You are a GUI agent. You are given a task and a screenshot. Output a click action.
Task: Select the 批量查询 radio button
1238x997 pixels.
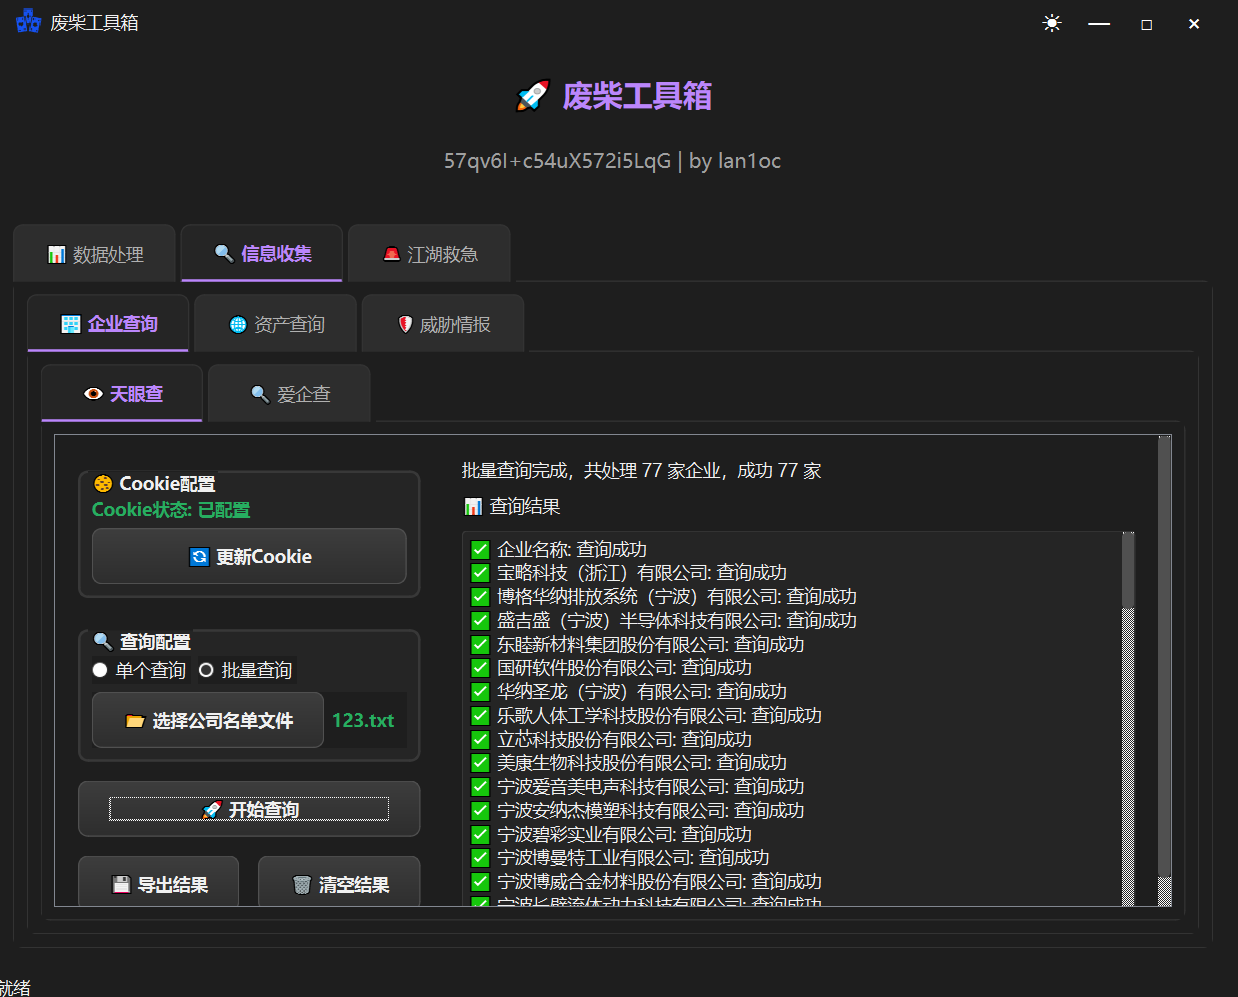[206, 670]
